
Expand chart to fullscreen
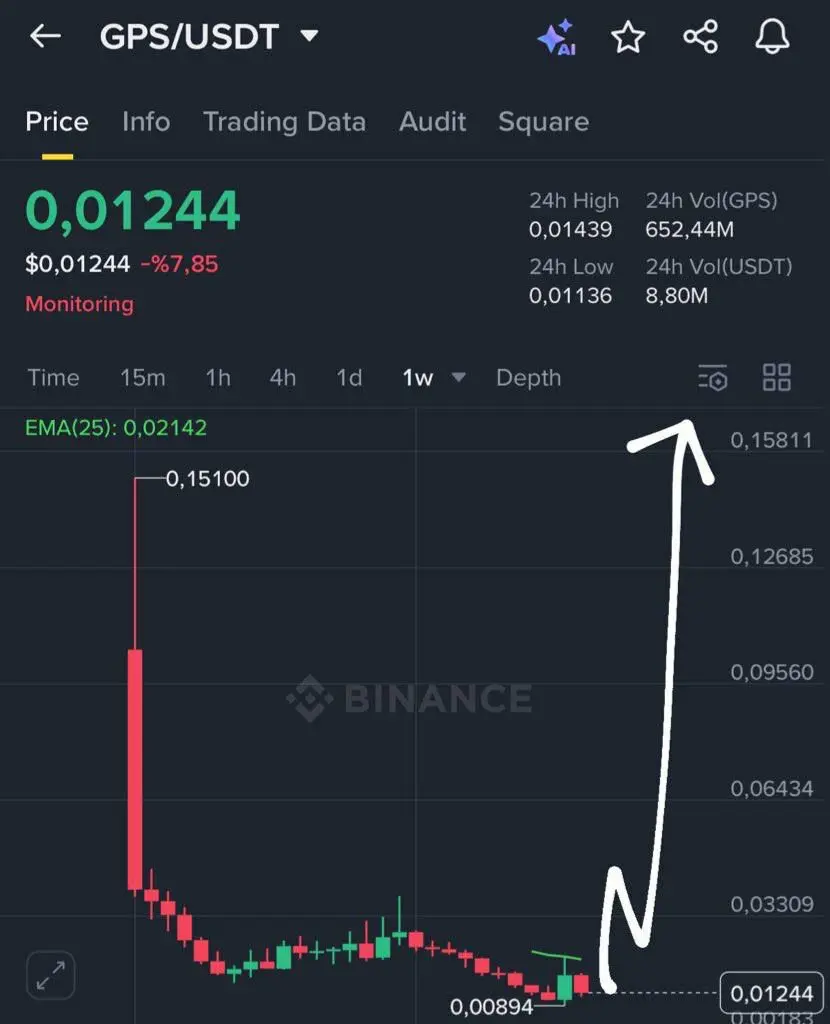(x=50, y=975)
